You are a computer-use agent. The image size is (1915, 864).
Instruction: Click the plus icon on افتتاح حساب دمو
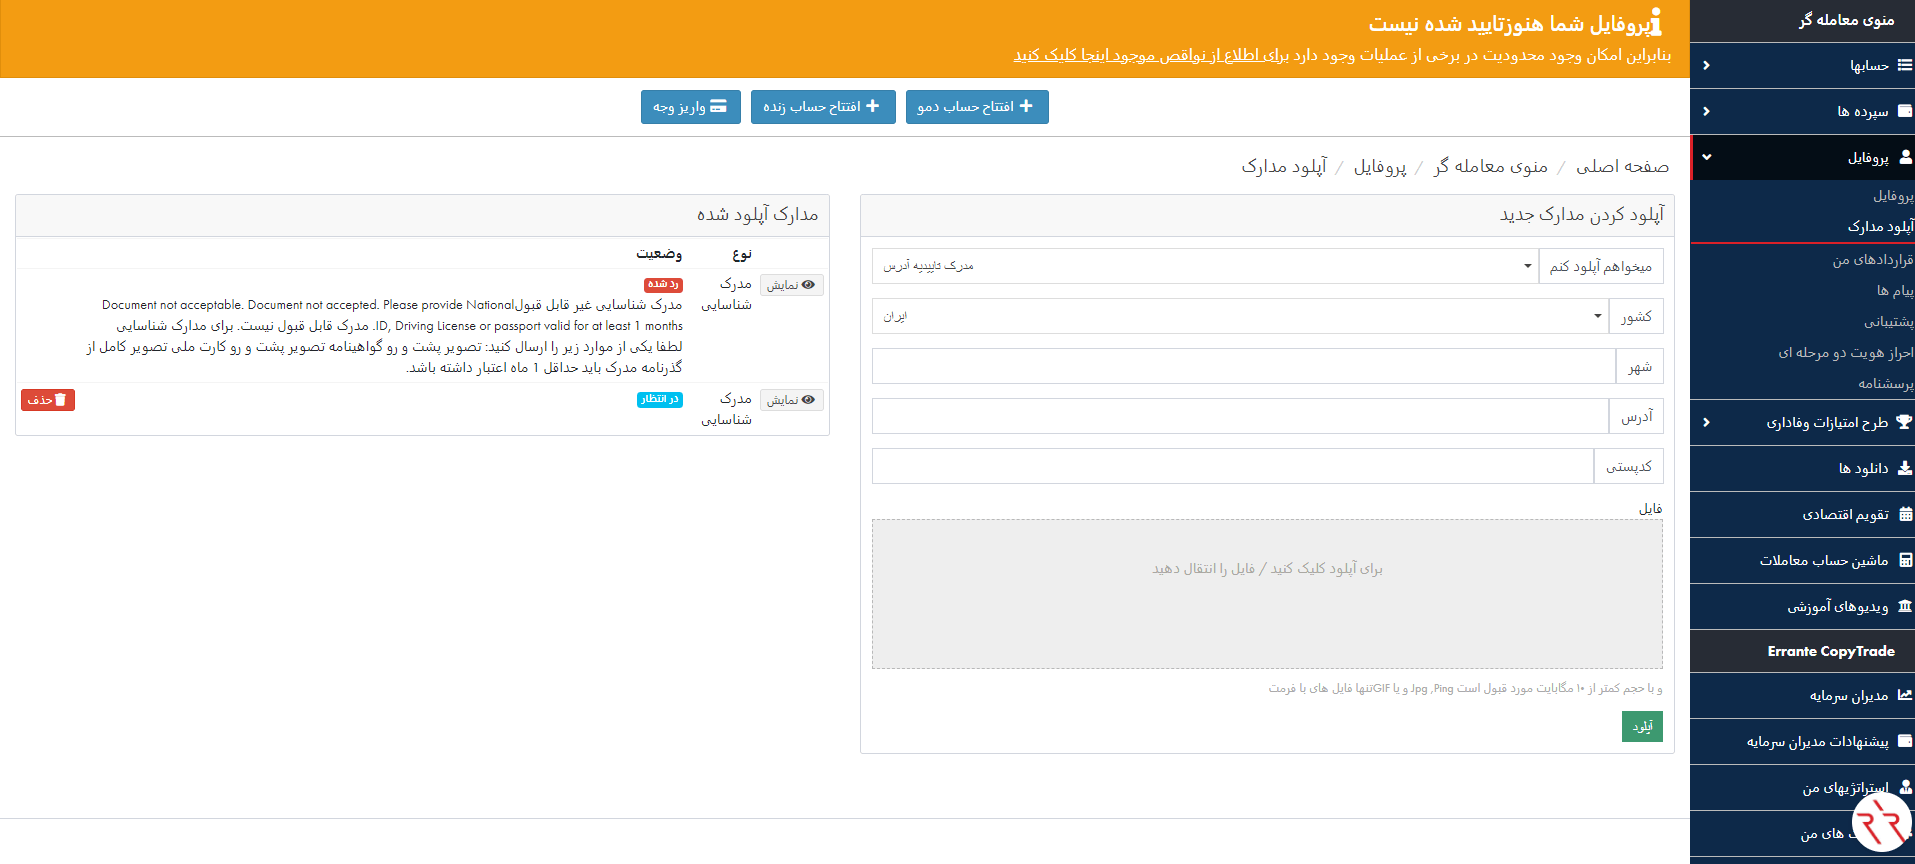[1026, 106]
